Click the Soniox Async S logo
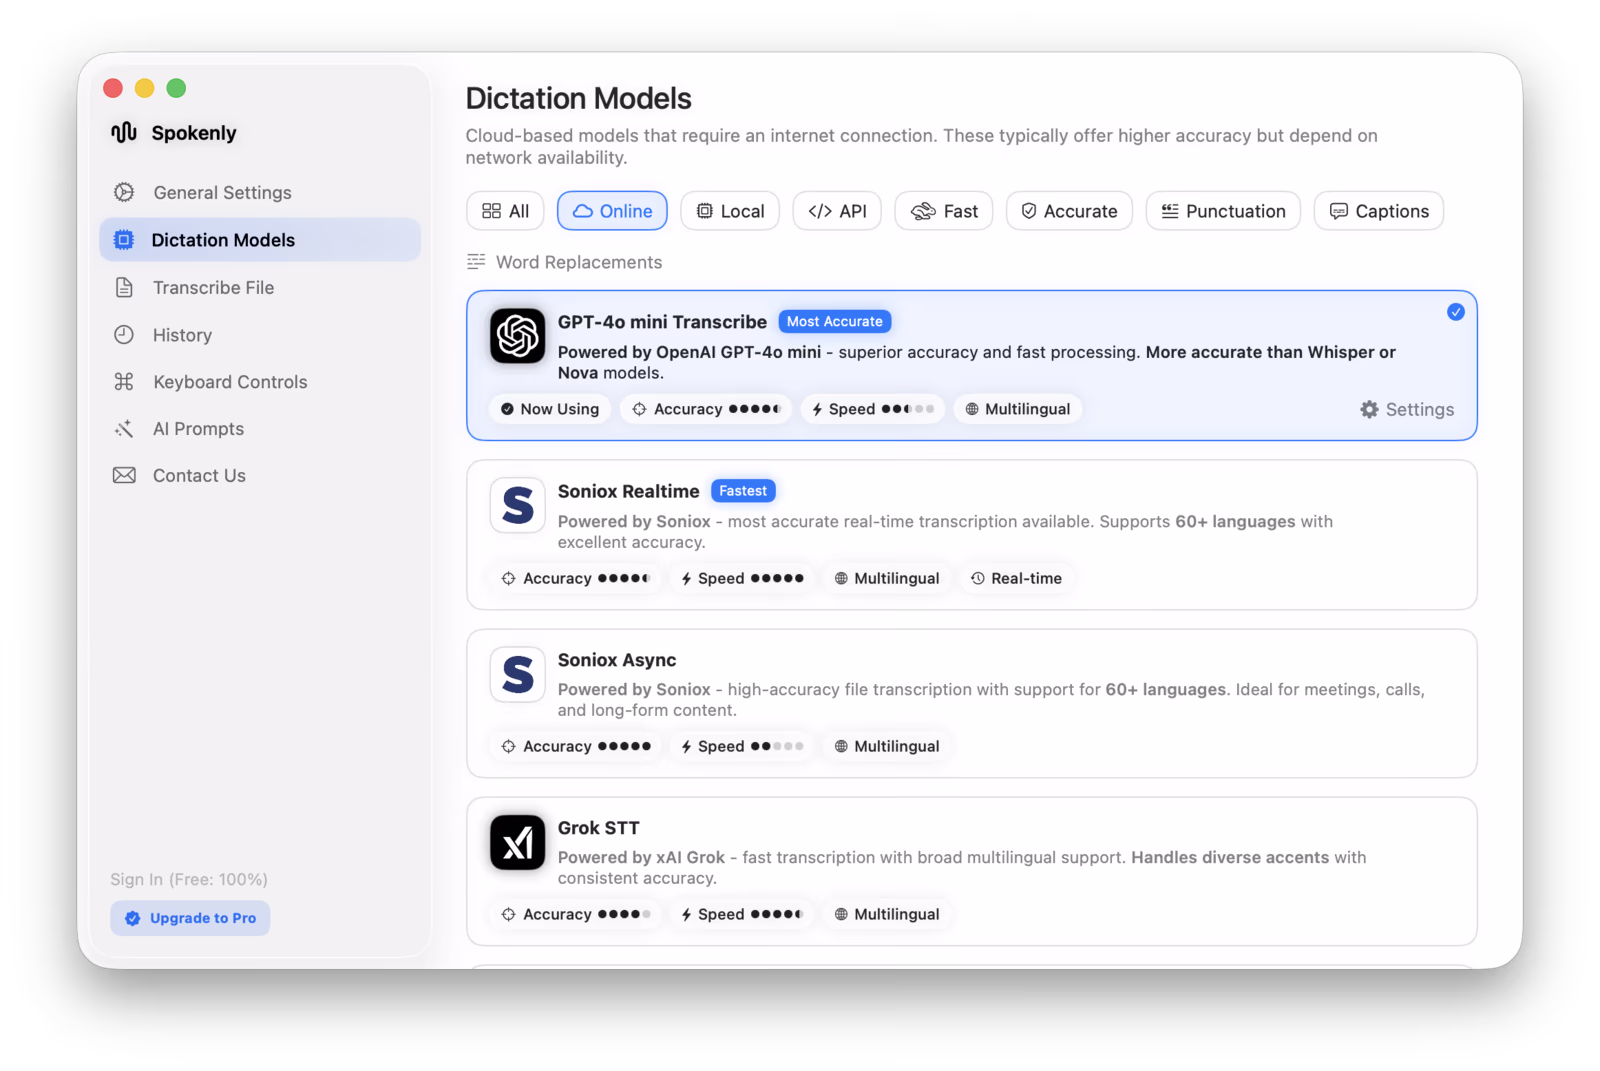The image size is (1600, 1071). click(x=517, y=674)
